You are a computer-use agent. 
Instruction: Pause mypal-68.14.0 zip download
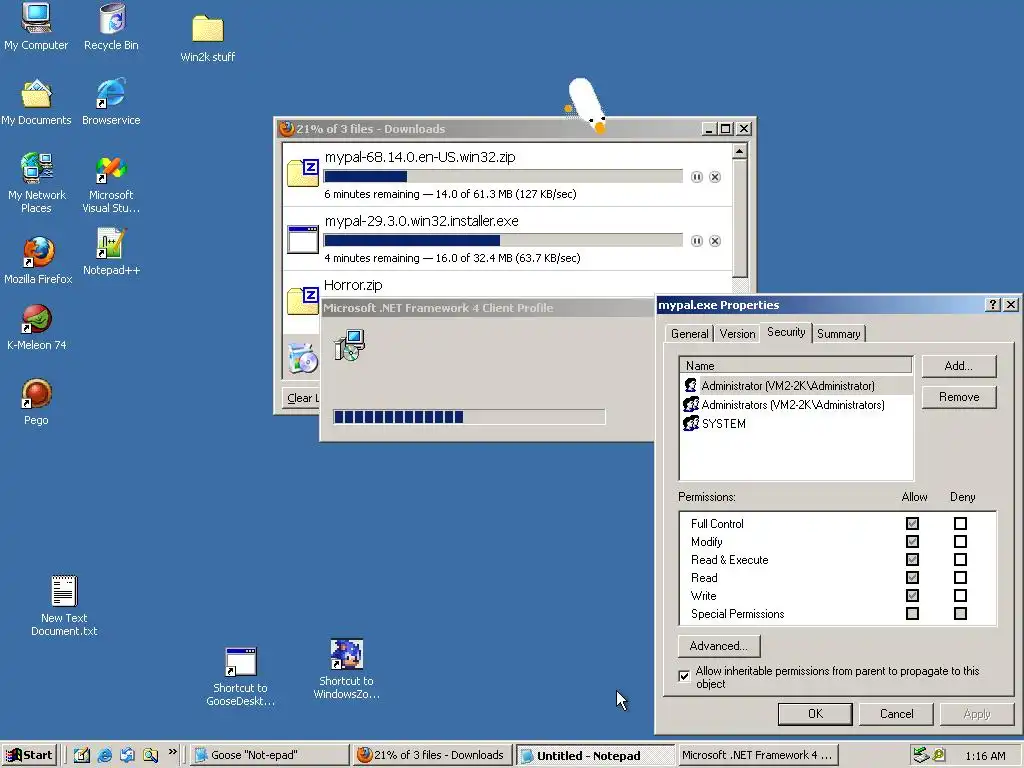pyautogui.click(x=697, y=177)
